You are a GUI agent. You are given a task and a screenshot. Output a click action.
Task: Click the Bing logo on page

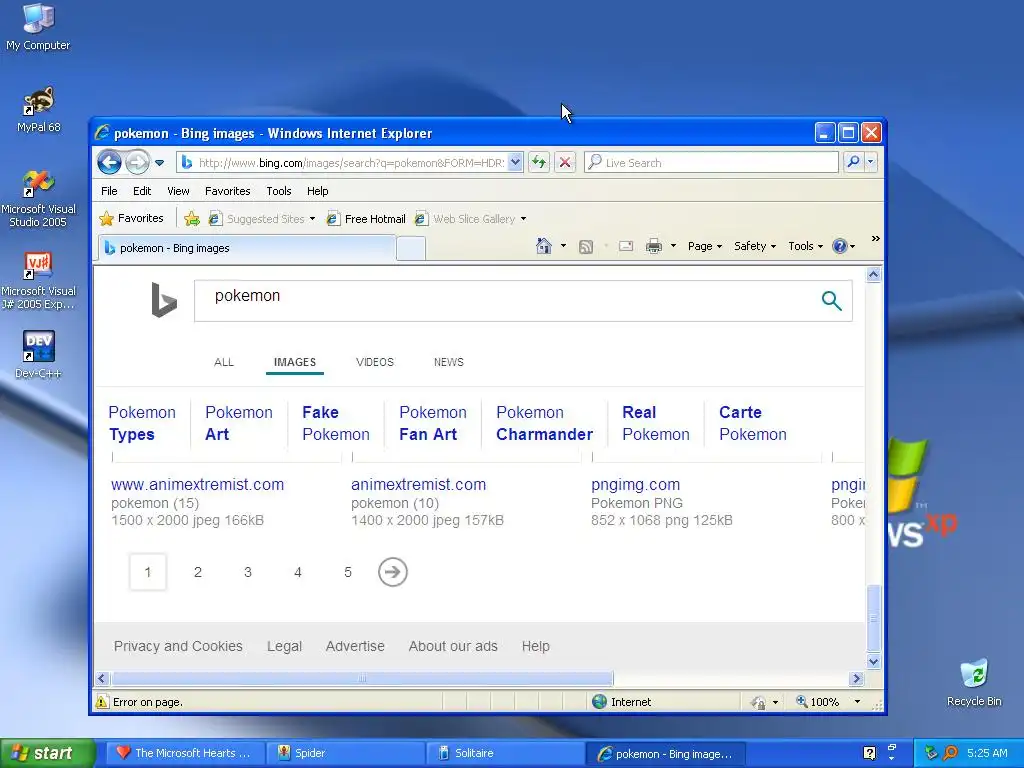coord(163,300)
